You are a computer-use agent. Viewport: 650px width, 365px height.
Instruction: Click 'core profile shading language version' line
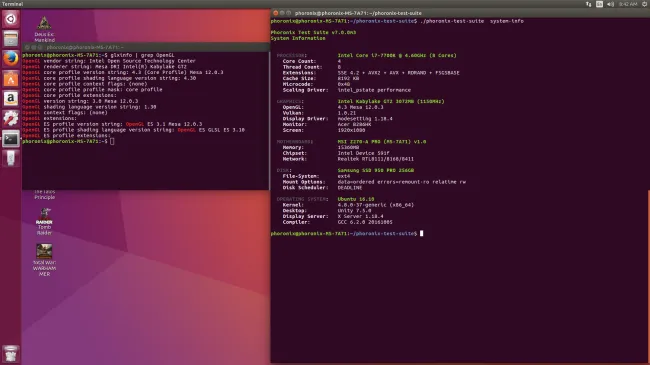pos(109,78)
